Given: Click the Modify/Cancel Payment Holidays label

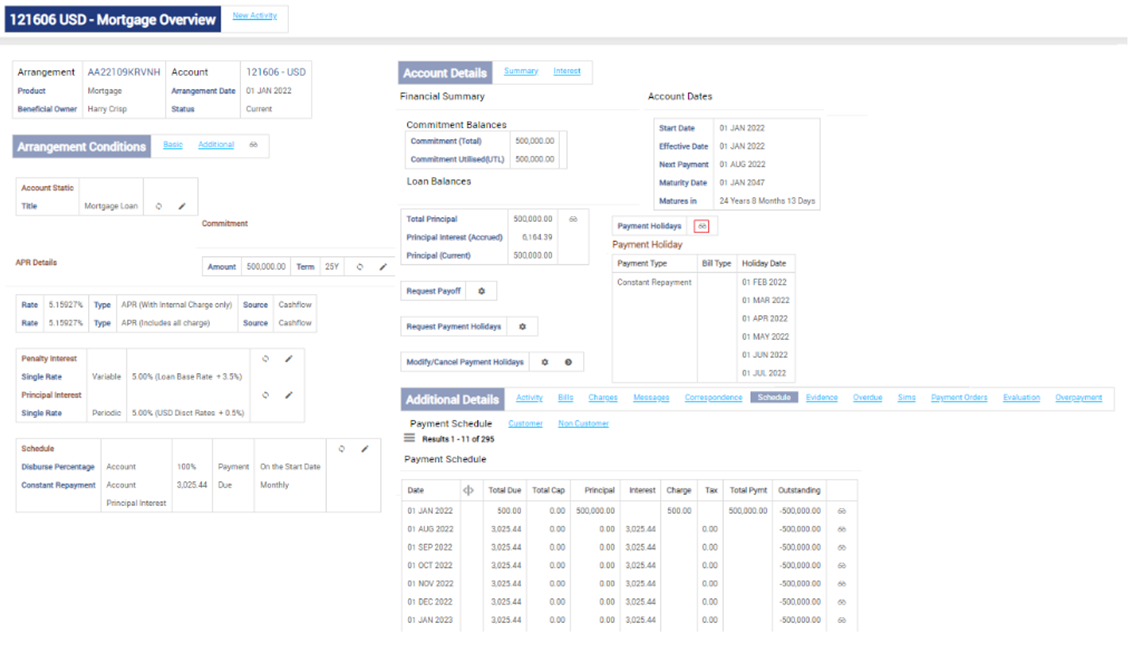Looking at the screenshot, I should click(x=465, y=362).
